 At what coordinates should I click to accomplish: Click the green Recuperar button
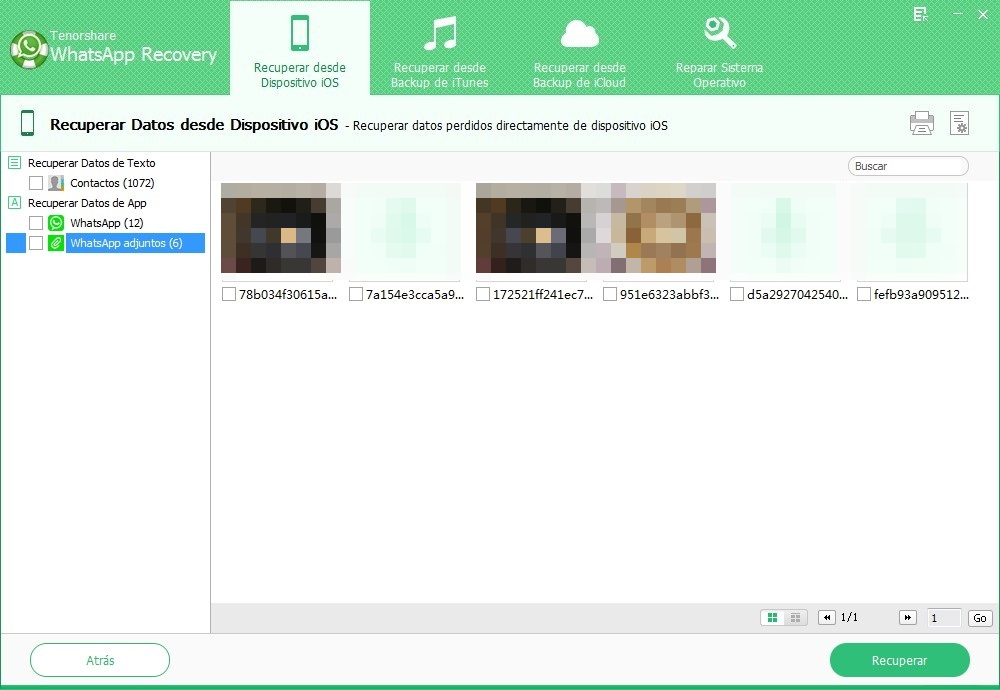point(899,660)
